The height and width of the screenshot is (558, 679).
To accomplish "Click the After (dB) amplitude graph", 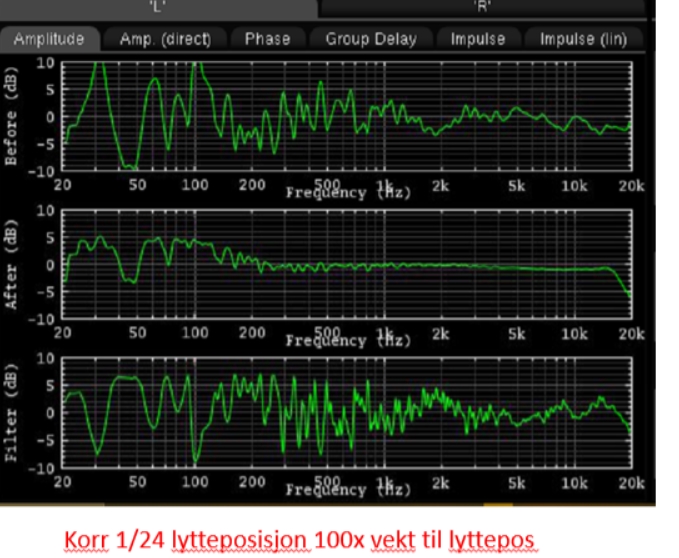I will click(x=346, y=264).
